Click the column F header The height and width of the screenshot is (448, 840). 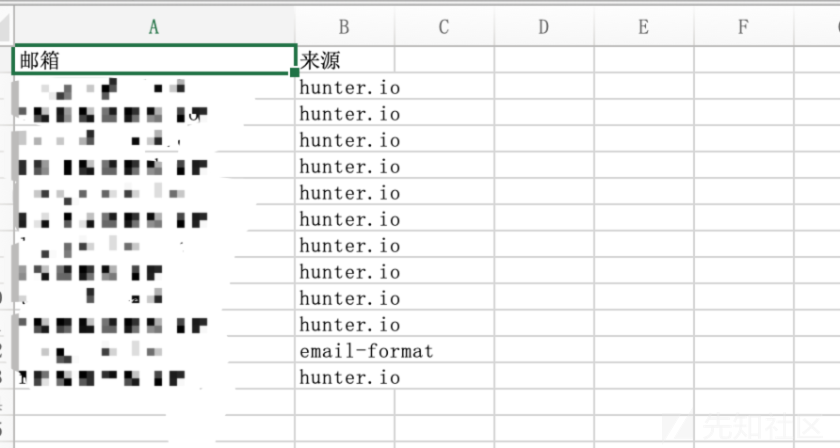tap(743, 26)
